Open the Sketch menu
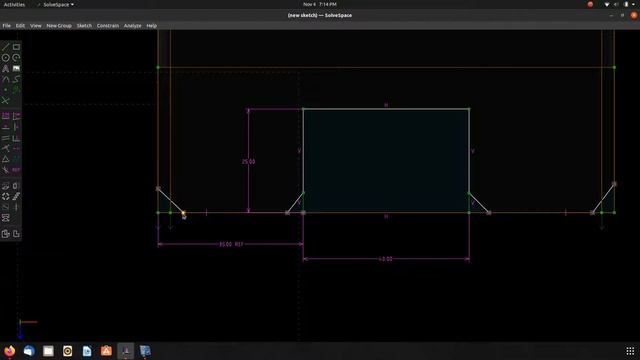 (84, 26)
